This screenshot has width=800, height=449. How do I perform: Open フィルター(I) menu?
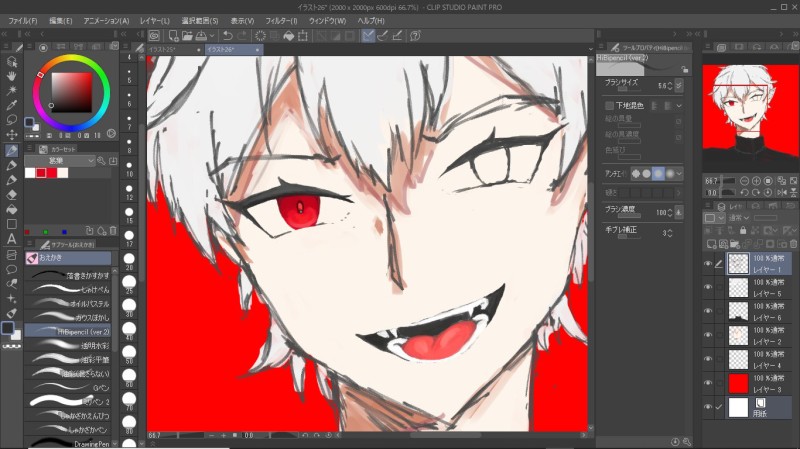pos(281,21)
